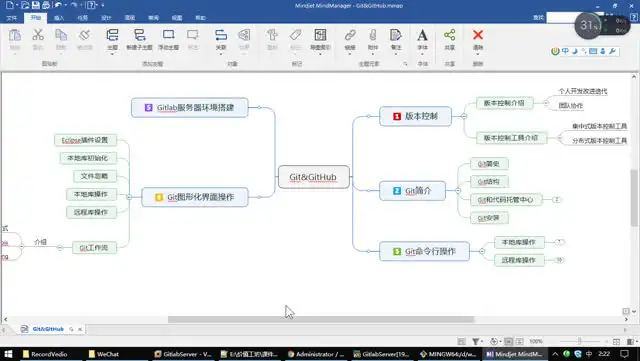Click the zoom slider in the status bar

point(580,341)
